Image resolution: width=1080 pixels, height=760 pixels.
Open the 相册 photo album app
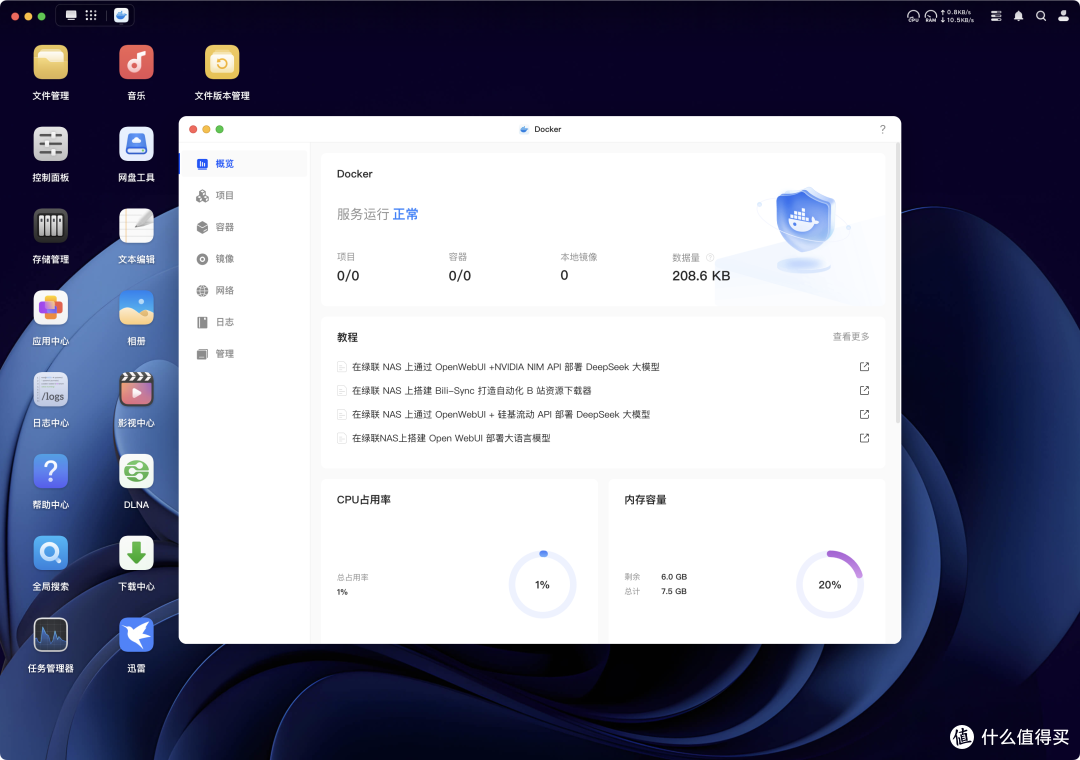click(136, 308)
